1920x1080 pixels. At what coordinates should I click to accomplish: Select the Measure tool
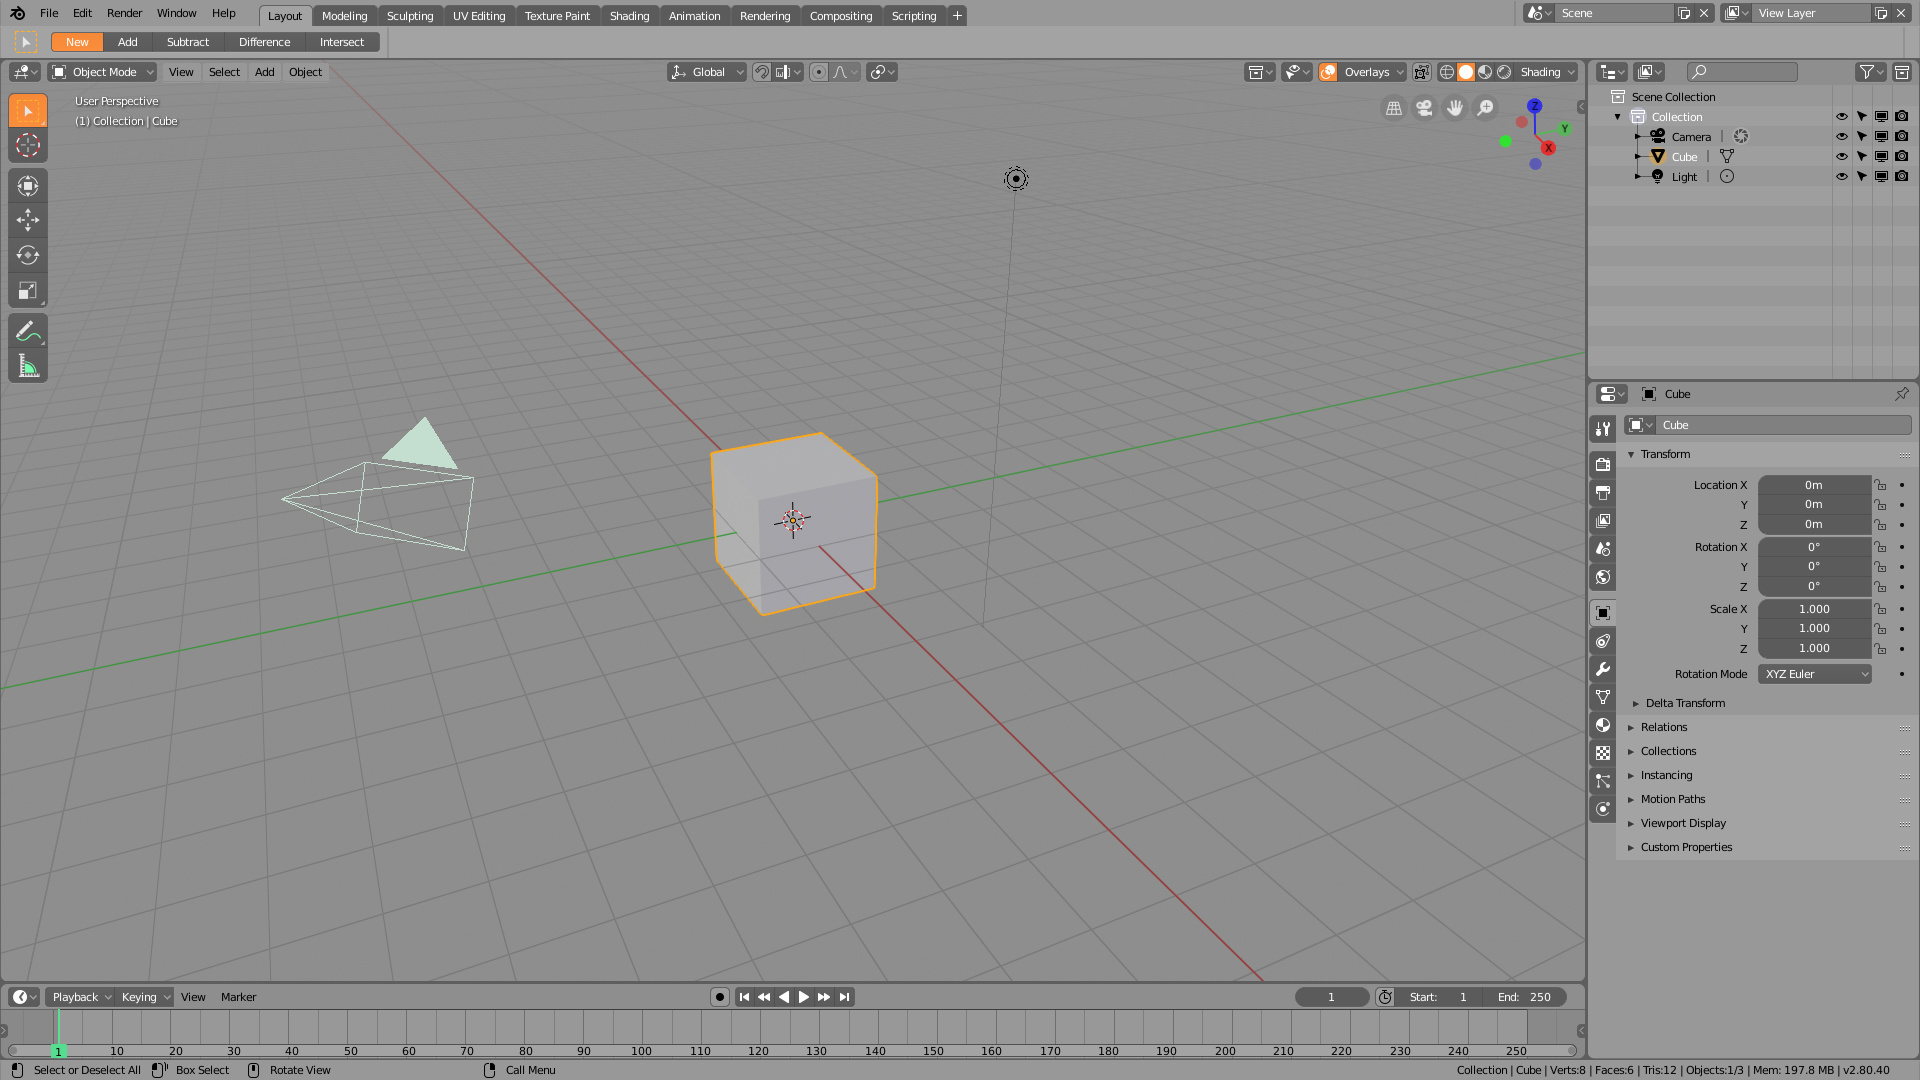[27, 365]
